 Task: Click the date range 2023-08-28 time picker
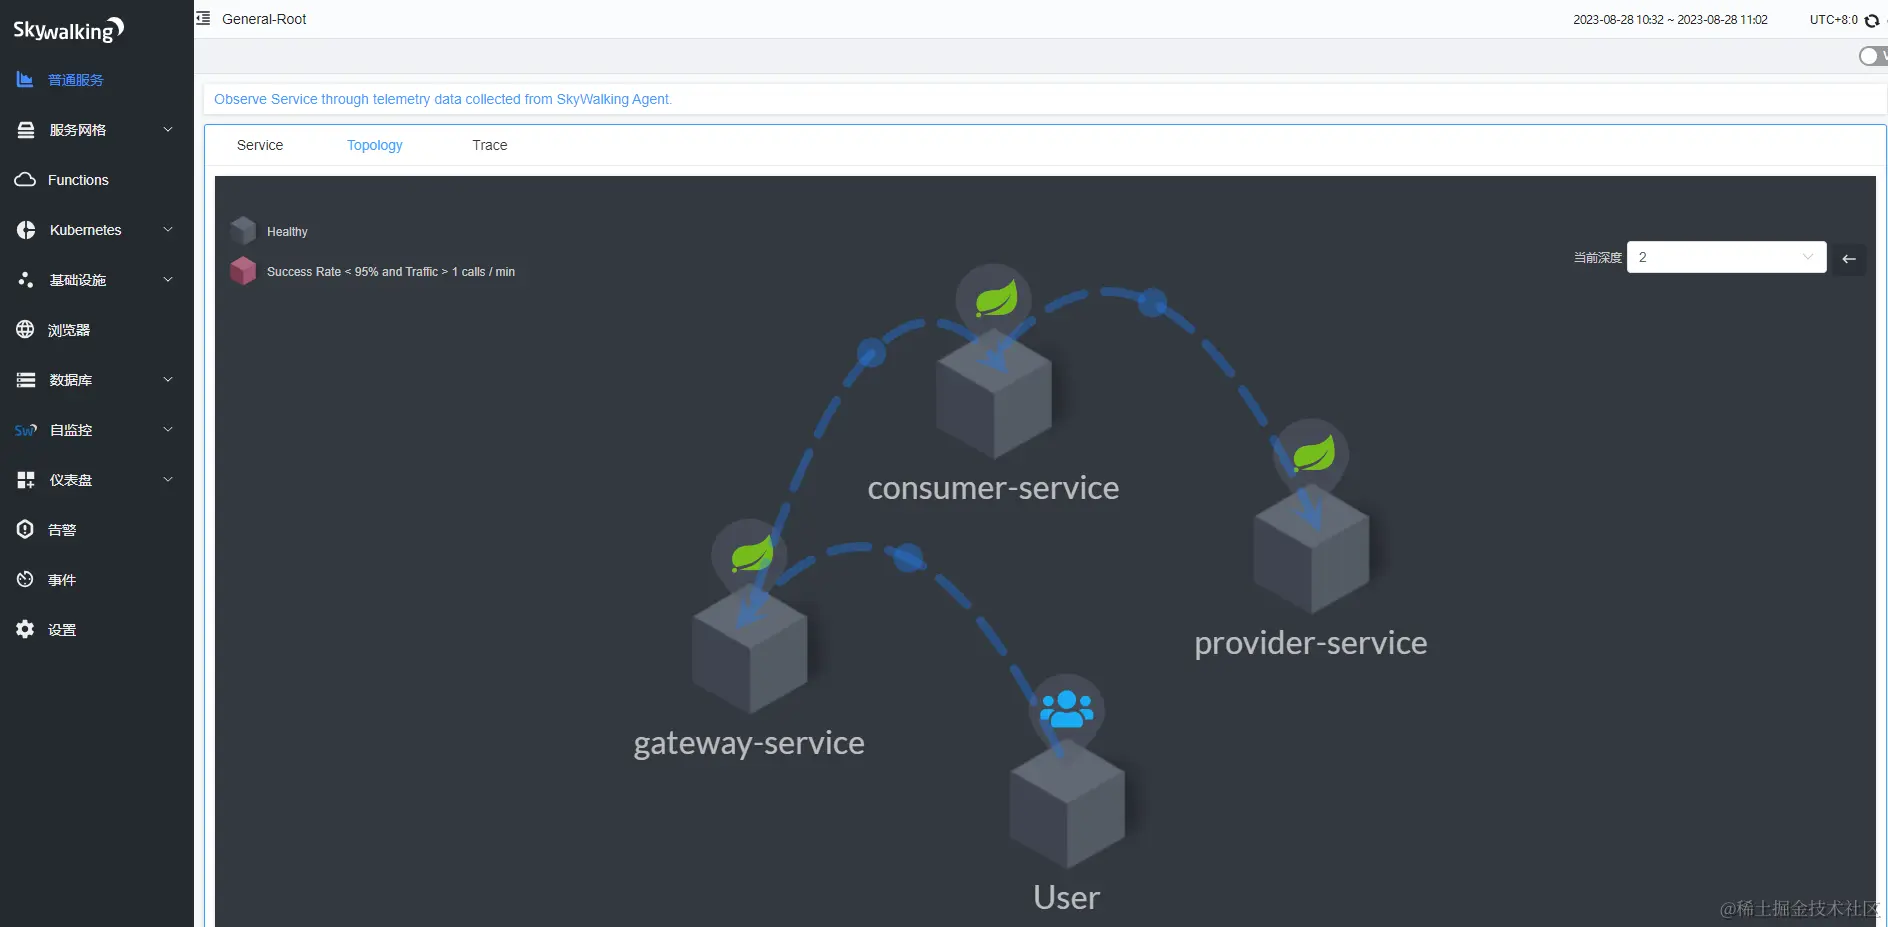pyautogui.click(x=1670, y=20)
